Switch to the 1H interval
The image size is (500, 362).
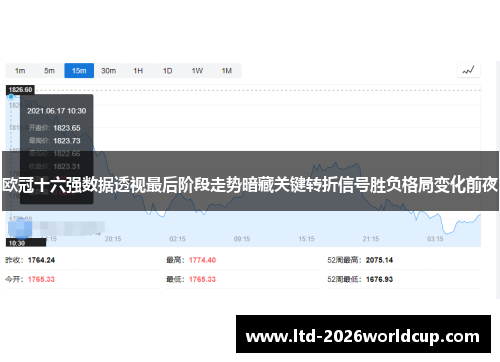(138, 71)
